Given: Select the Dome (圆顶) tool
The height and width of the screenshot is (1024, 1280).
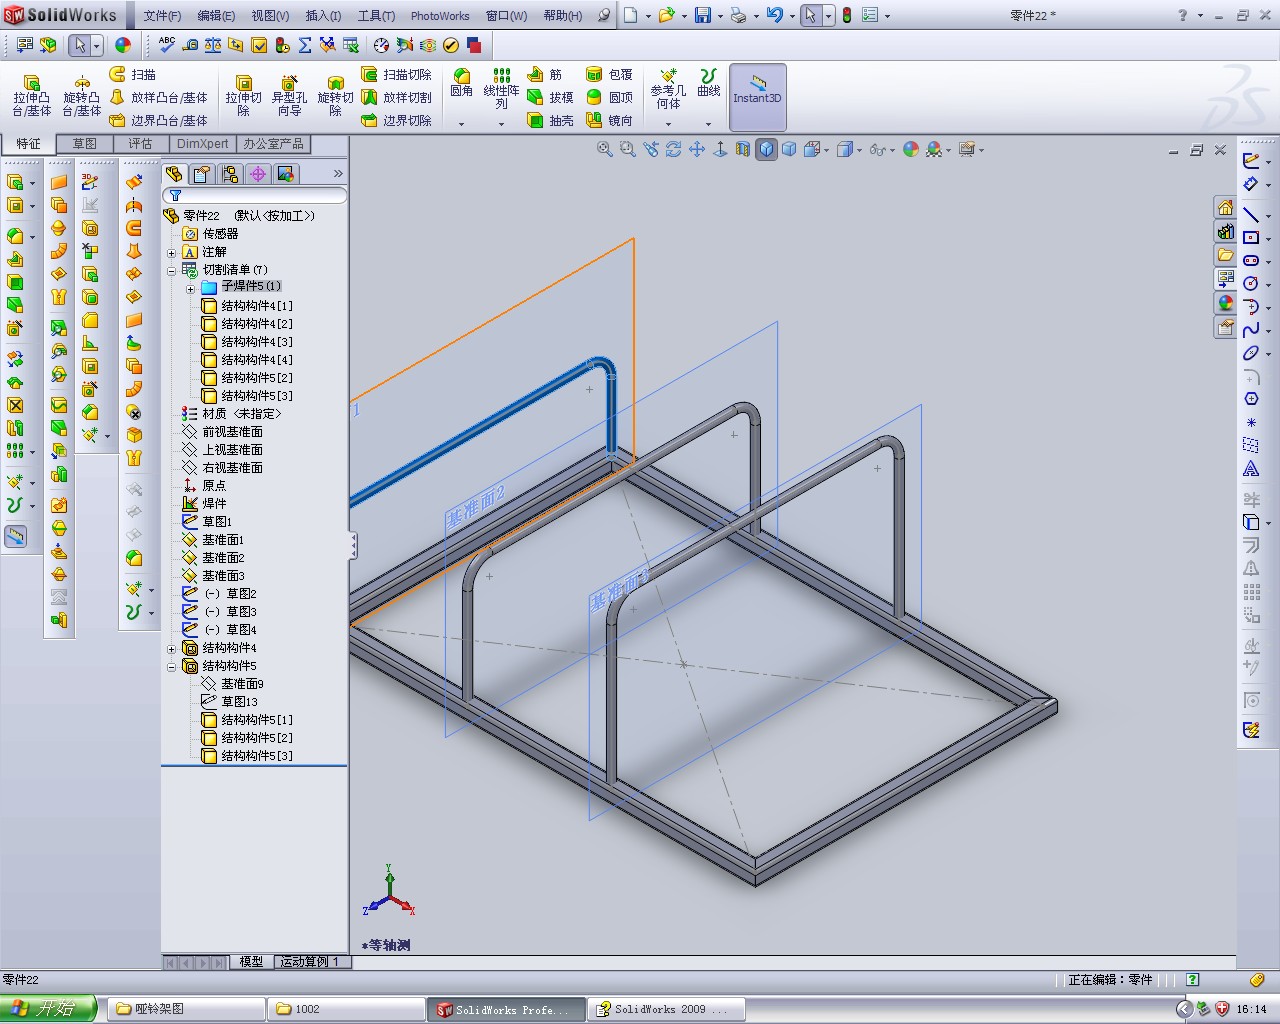Looking at the screenshot, I should (x=609, y=98).
